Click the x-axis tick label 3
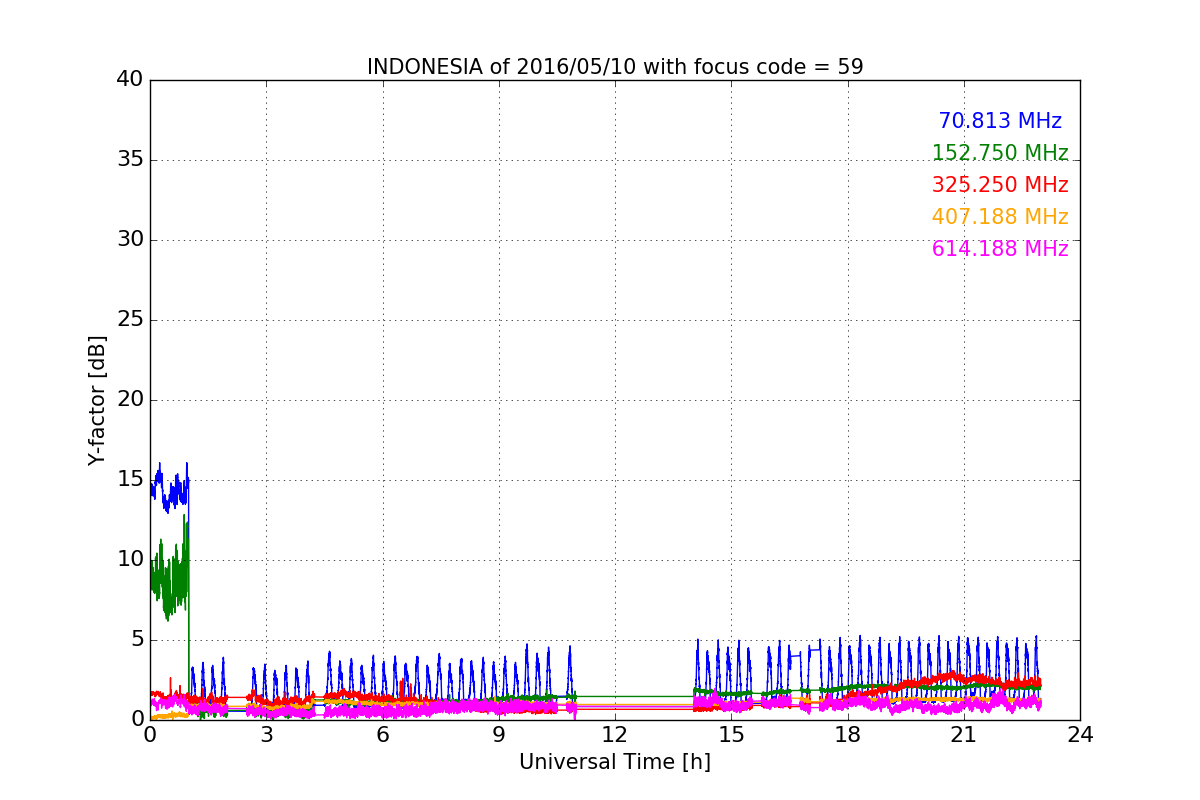This screenshot has height=800, width=1200. coord(266,735)
